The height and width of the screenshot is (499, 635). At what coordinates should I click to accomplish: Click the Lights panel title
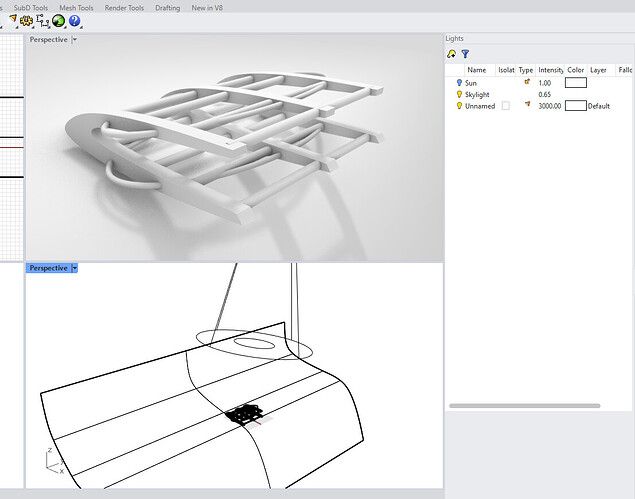pos(454,38)
